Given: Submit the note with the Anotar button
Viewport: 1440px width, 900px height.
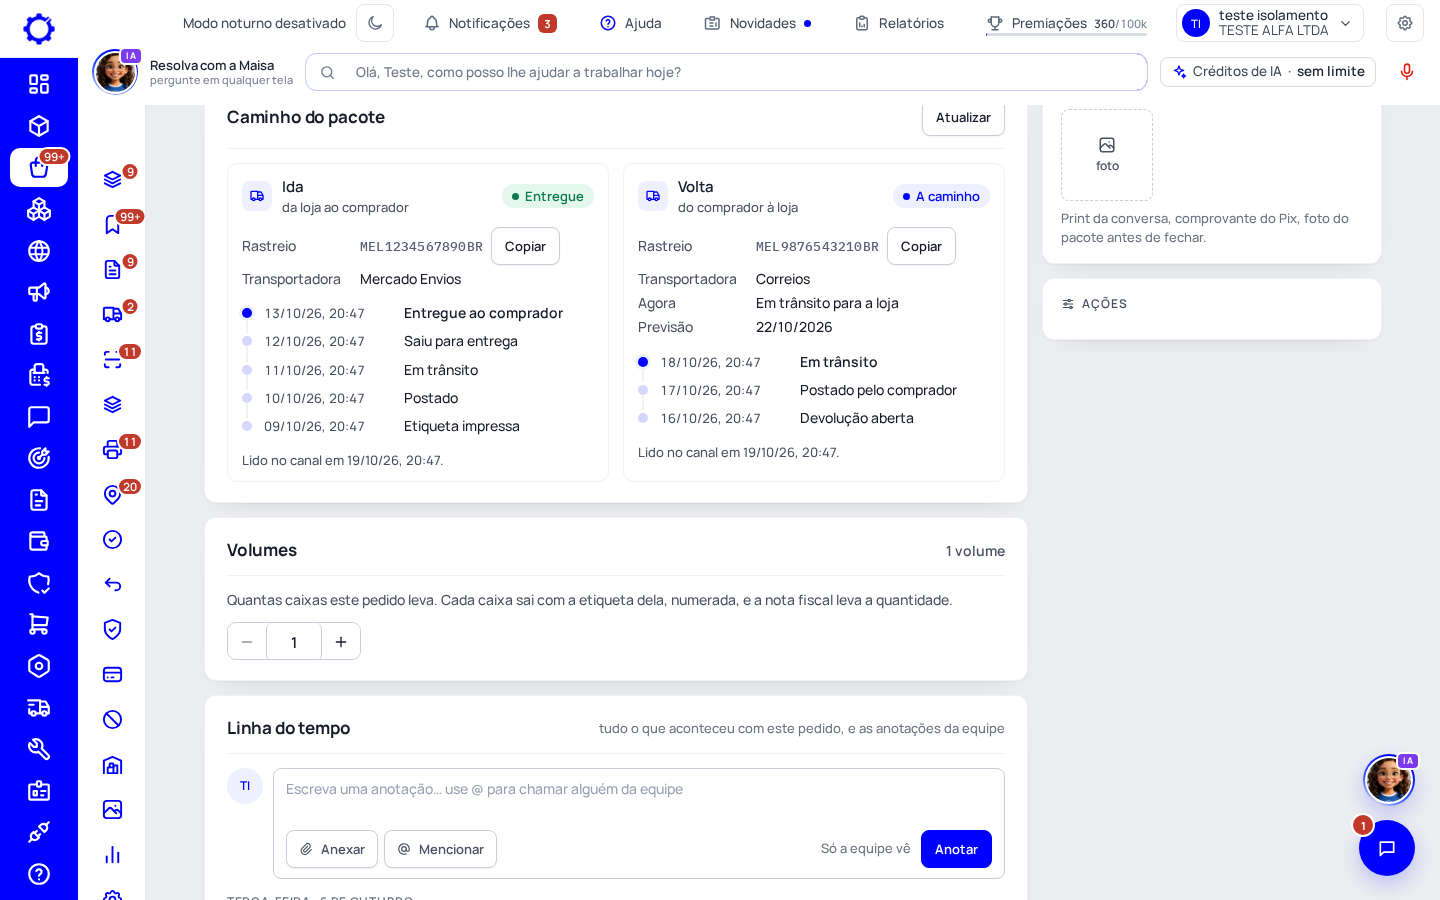Looking at the screenshot, I should (x=956, y=849).
